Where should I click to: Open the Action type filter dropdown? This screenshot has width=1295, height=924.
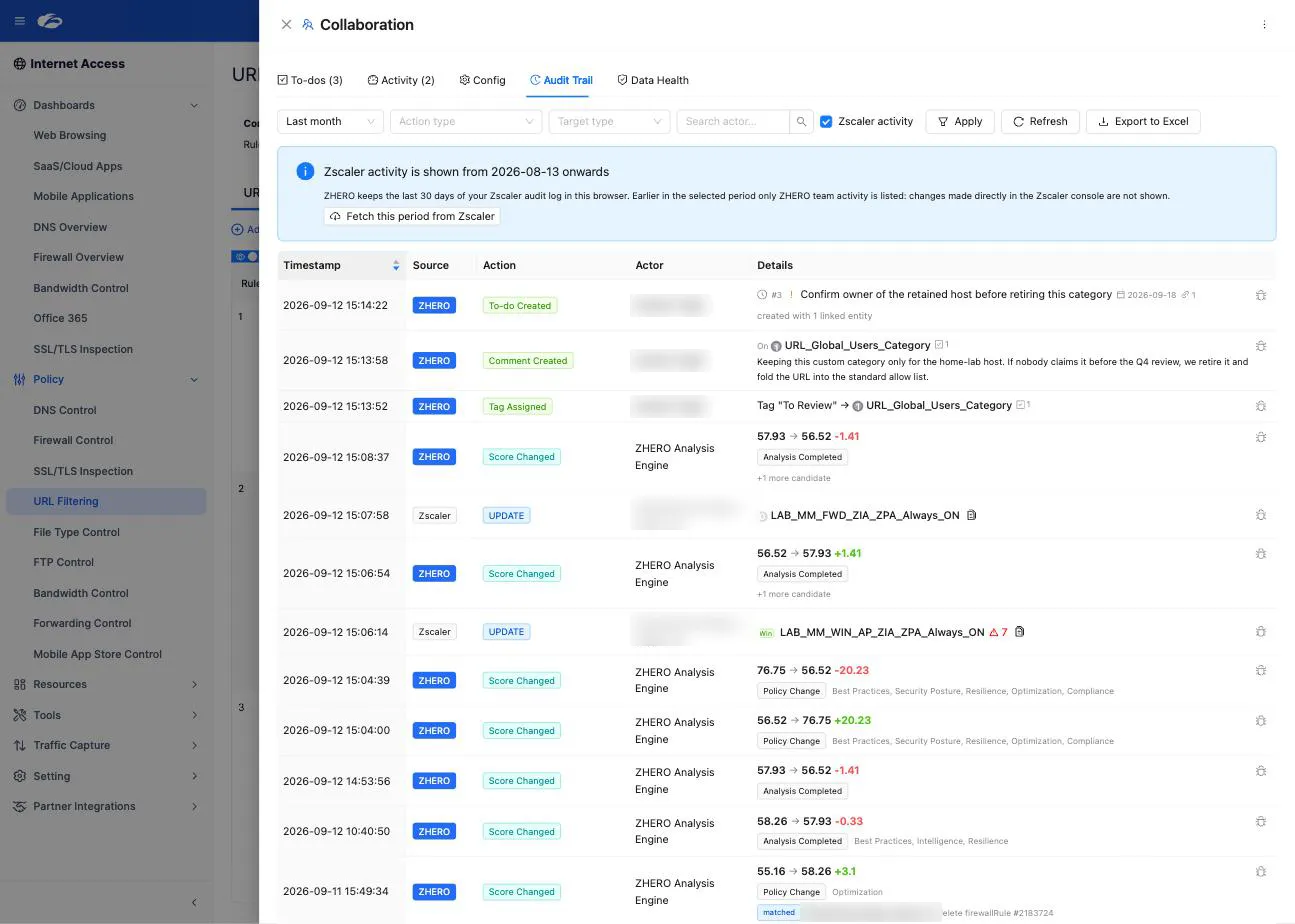tap(466, 121)
